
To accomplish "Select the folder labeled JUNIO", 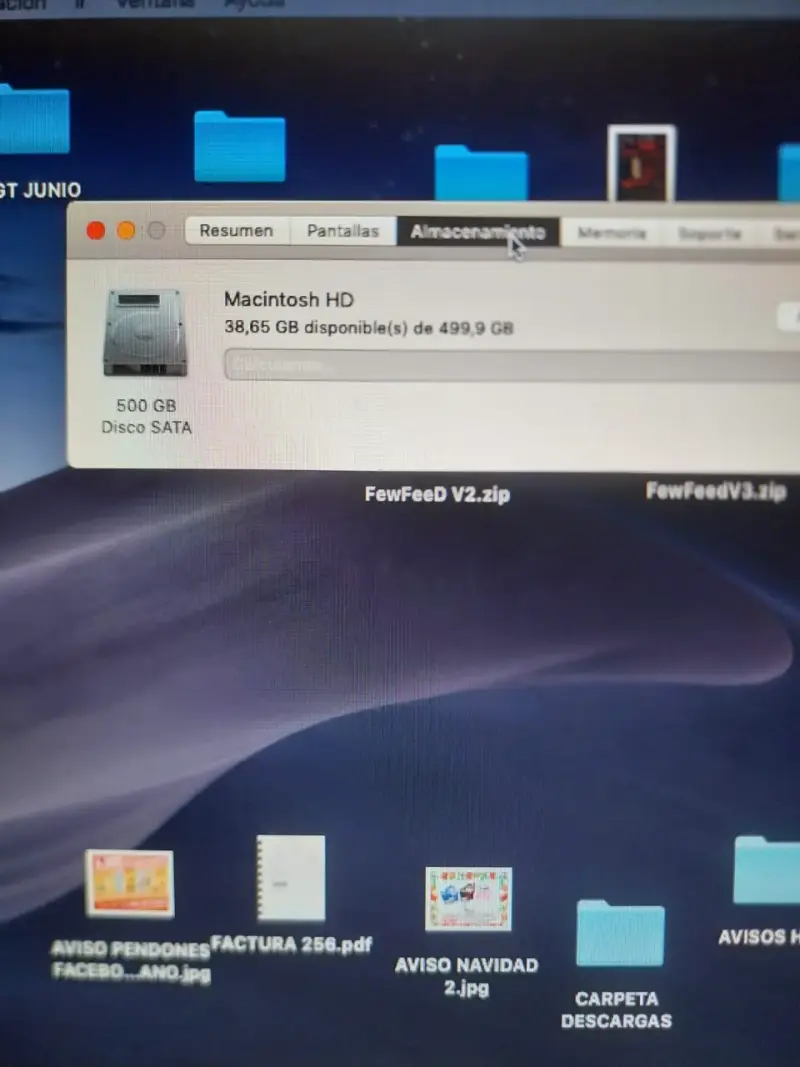I will click(x=34, y=120).
